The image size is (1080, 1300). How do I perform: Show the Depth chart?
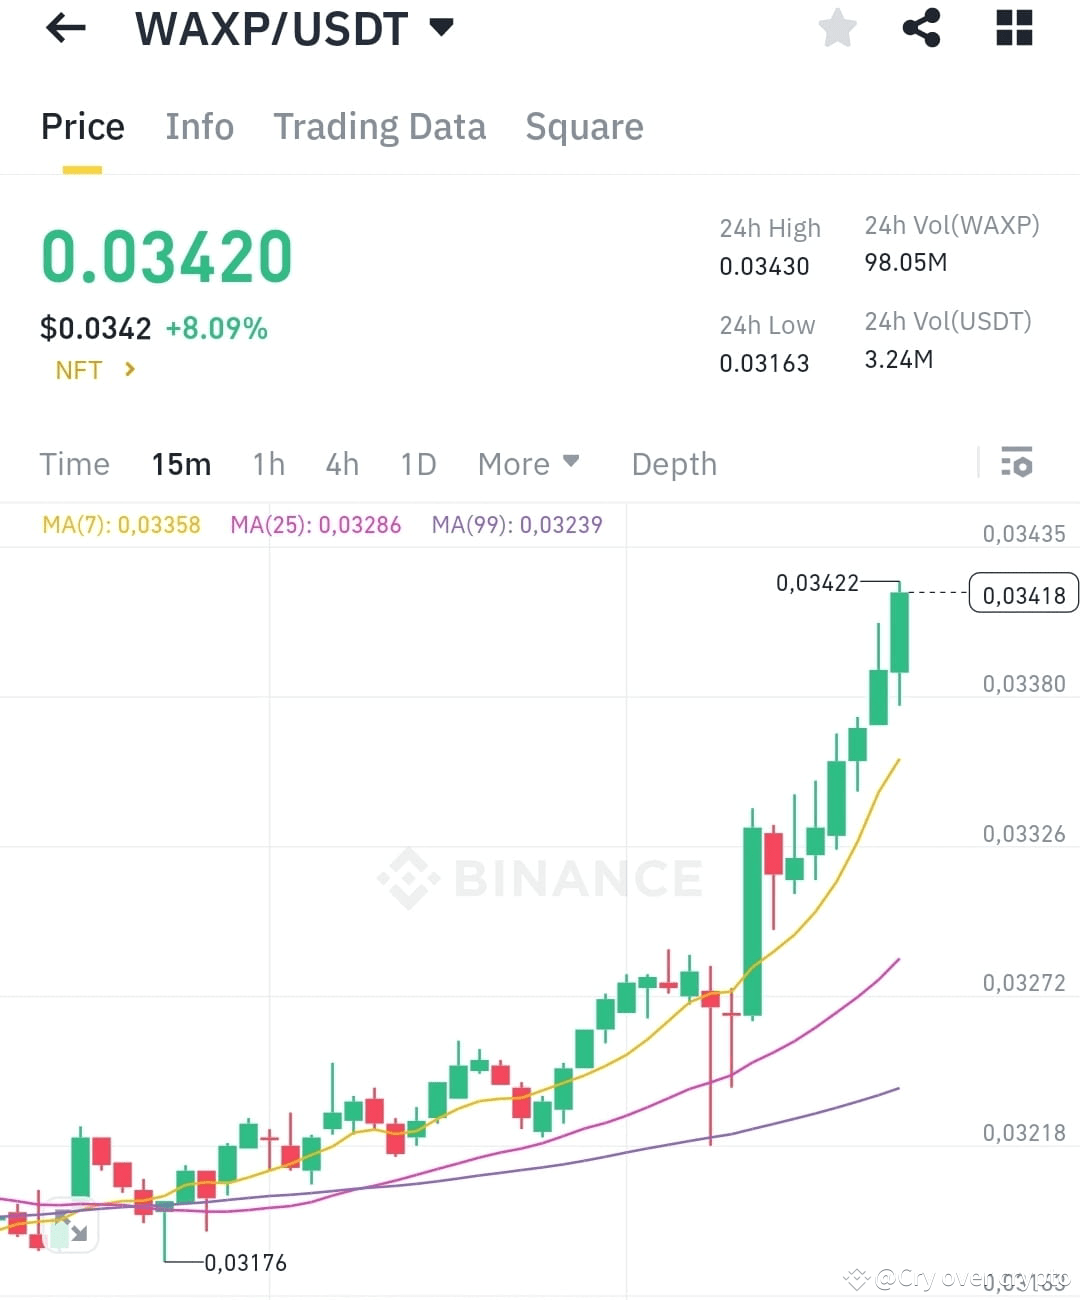coord(674,464)
